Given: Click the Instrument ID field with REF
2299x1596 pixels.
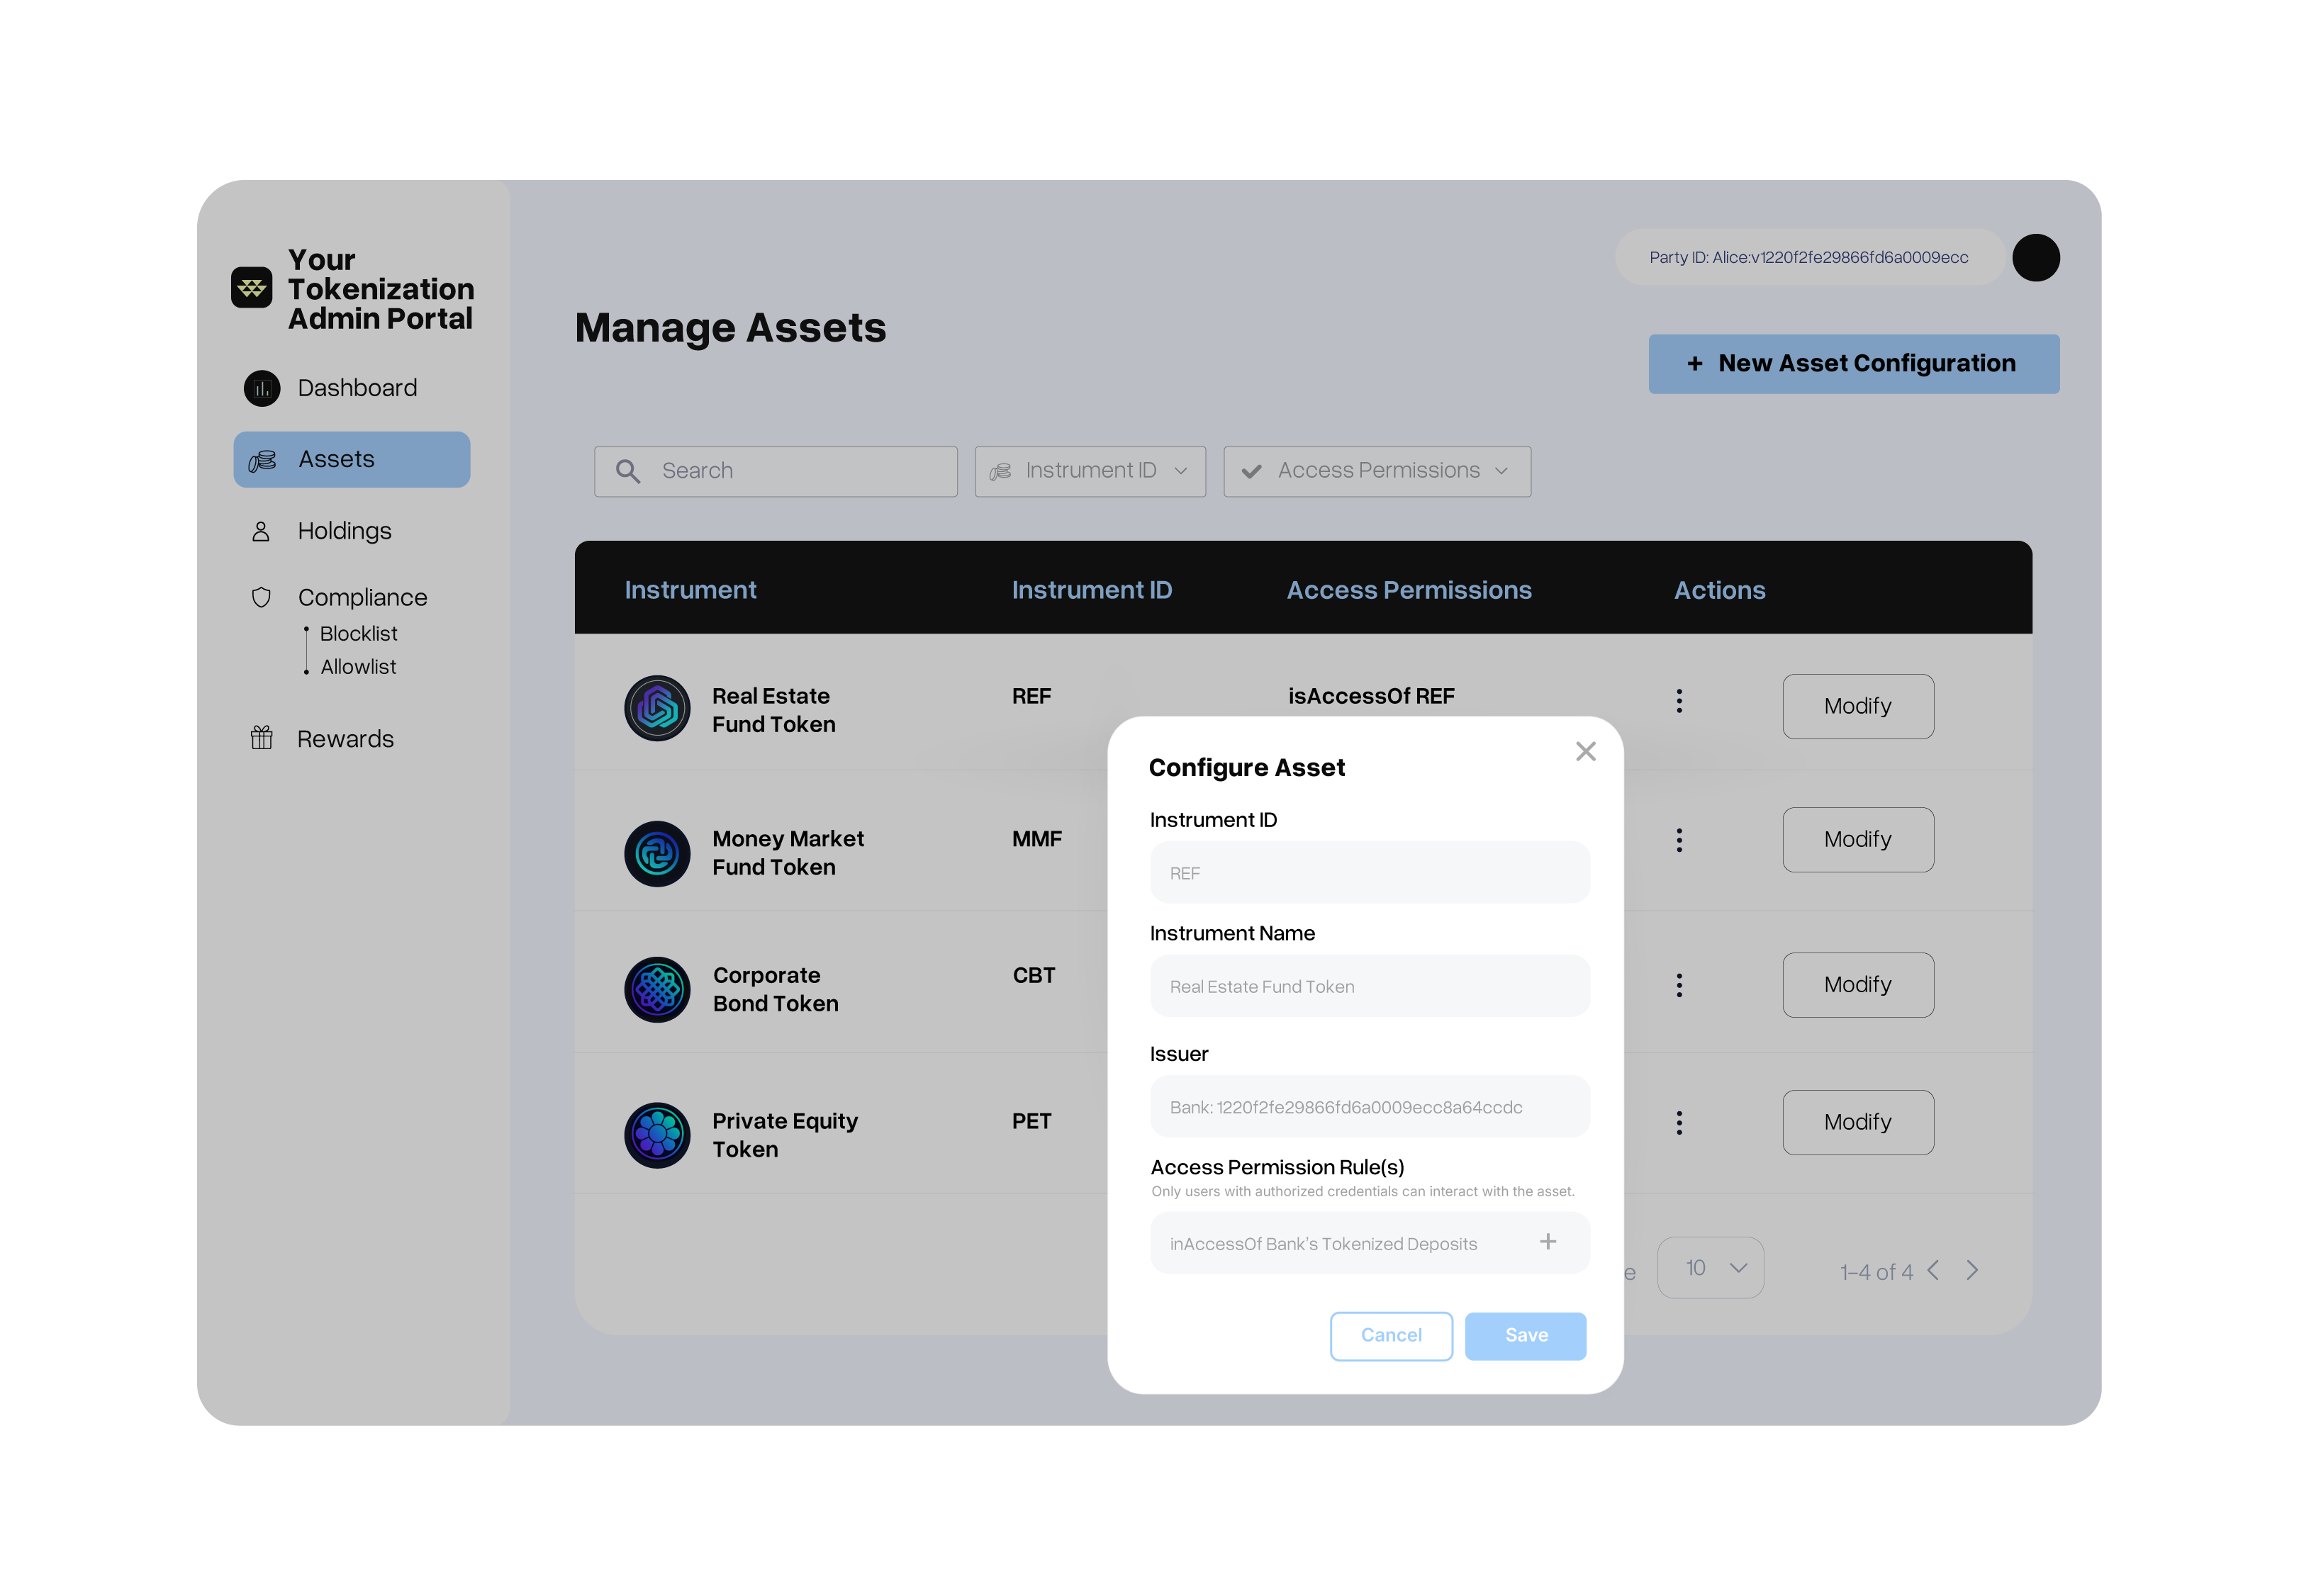Looking at the screenshot, I should [x=1369, y=873].
